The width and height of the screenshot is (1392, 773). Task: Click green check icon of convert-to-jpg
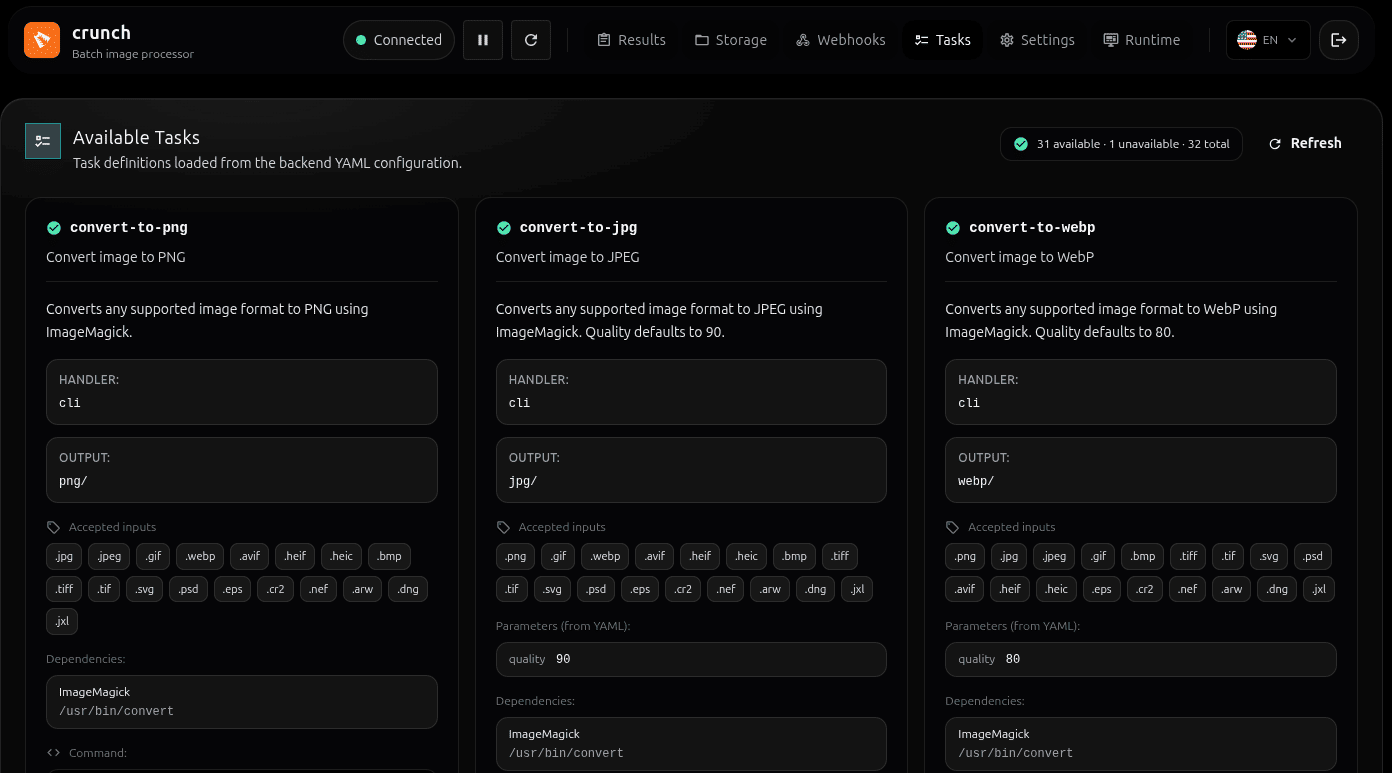[x=504, y=228]
